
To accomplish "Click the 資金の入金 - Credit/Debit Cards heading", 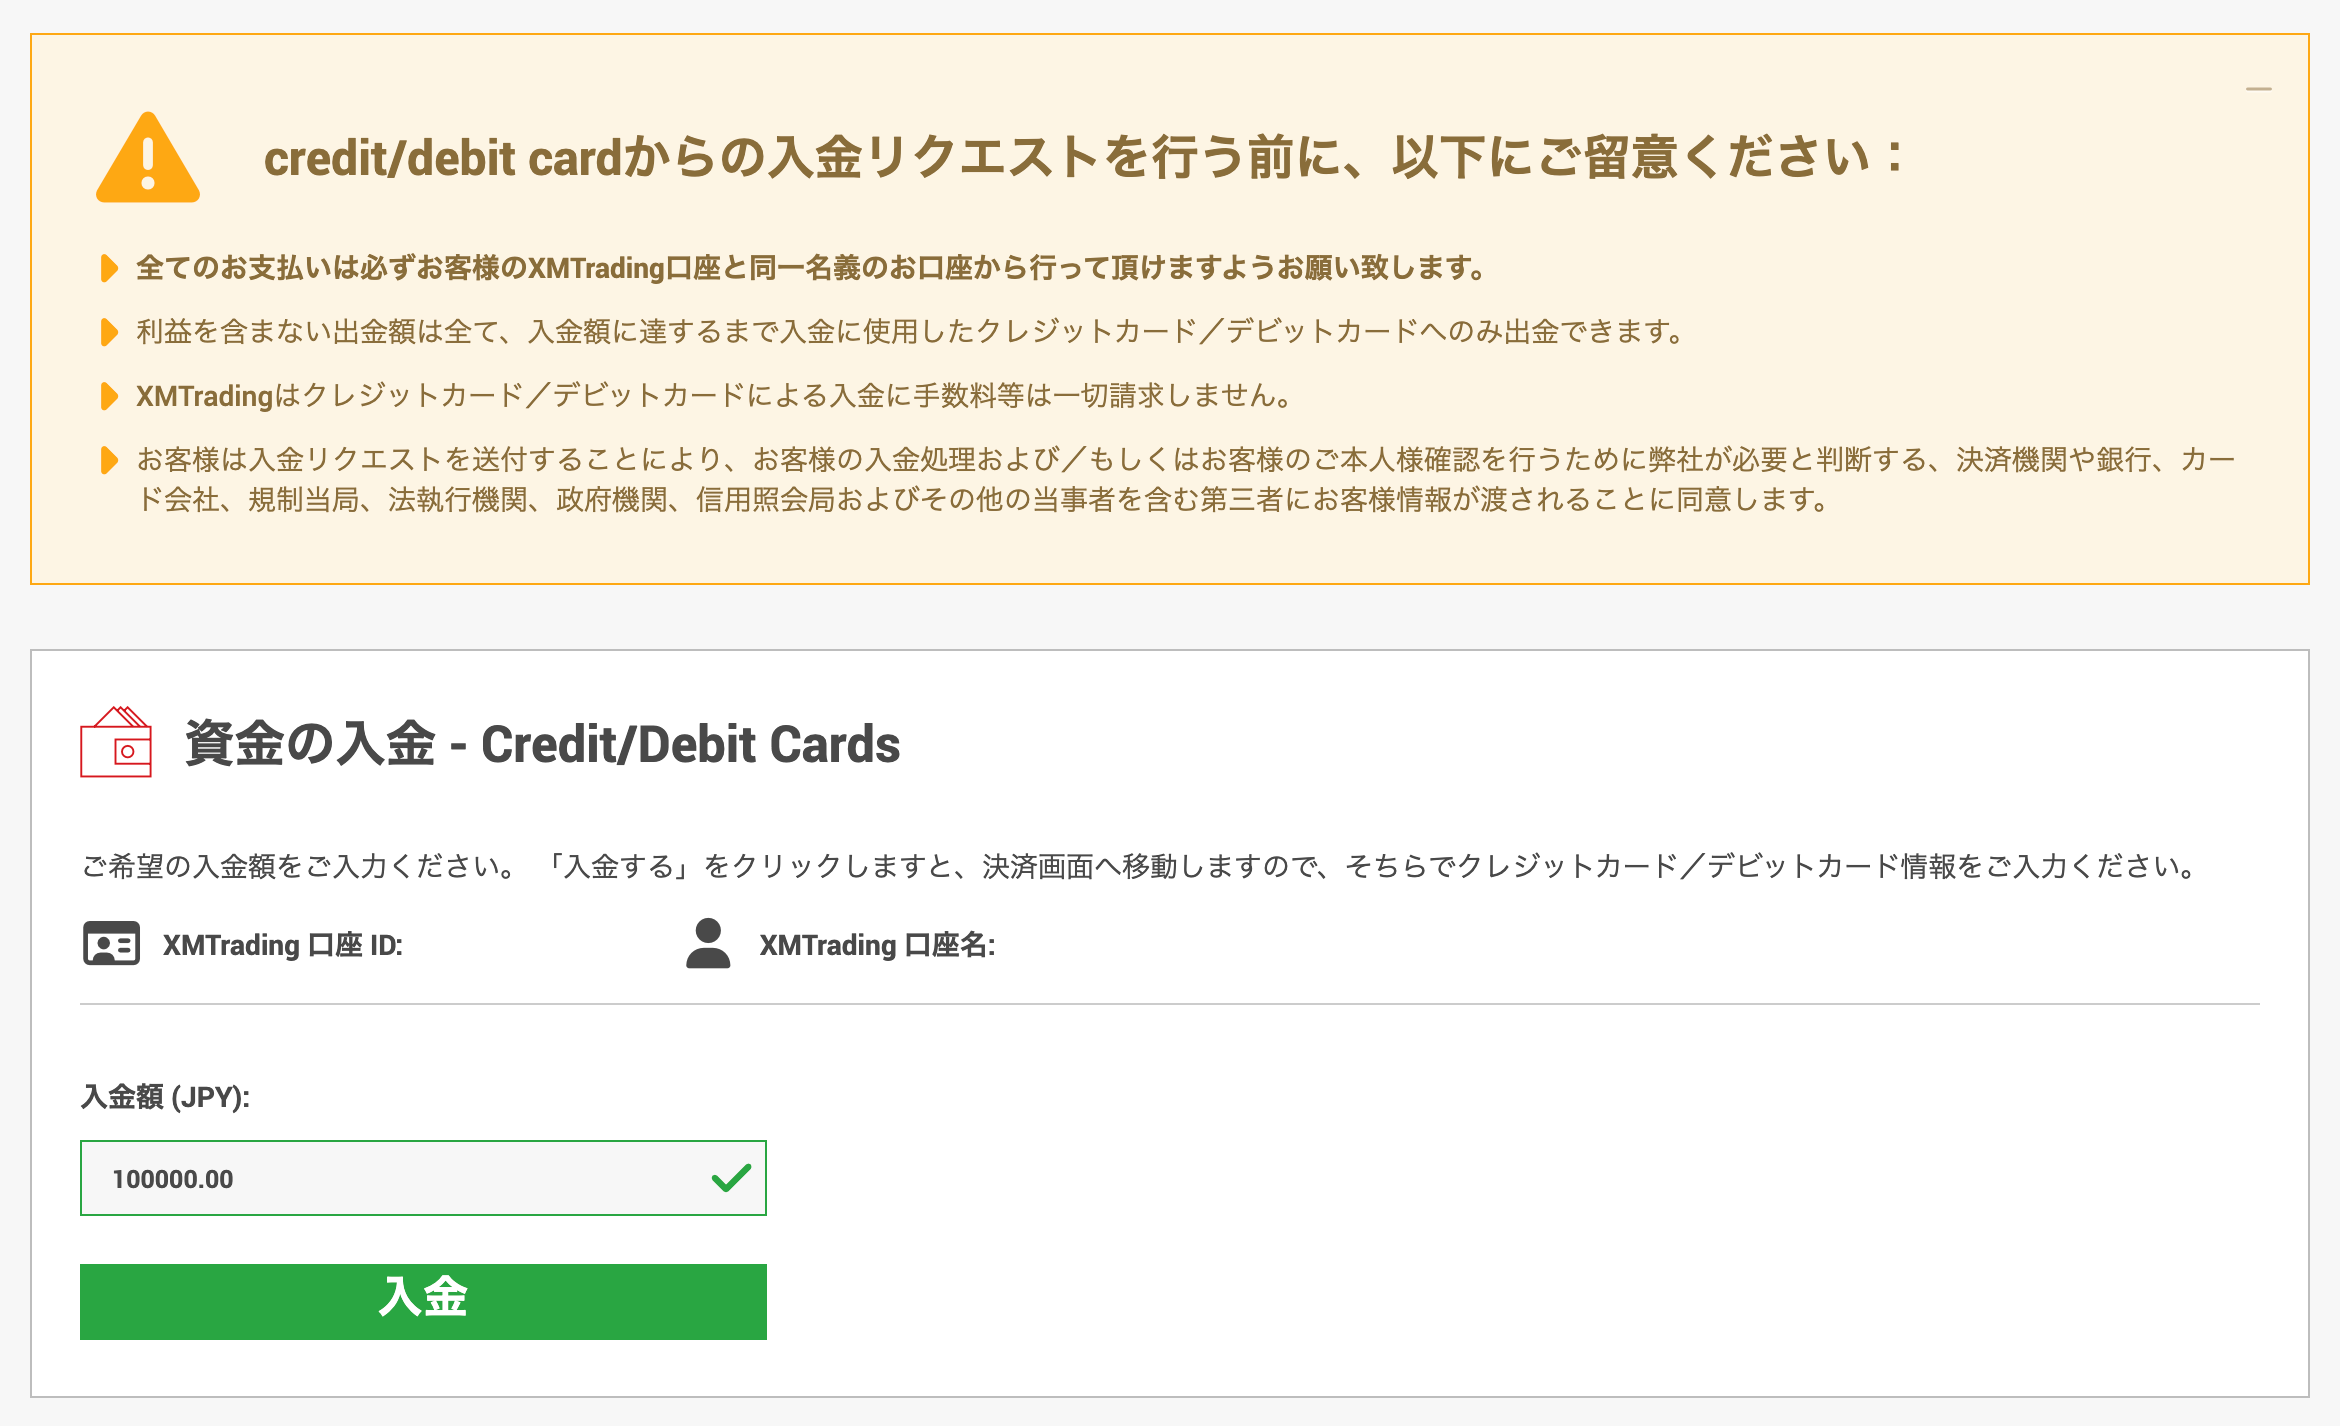I will (542, 744).
